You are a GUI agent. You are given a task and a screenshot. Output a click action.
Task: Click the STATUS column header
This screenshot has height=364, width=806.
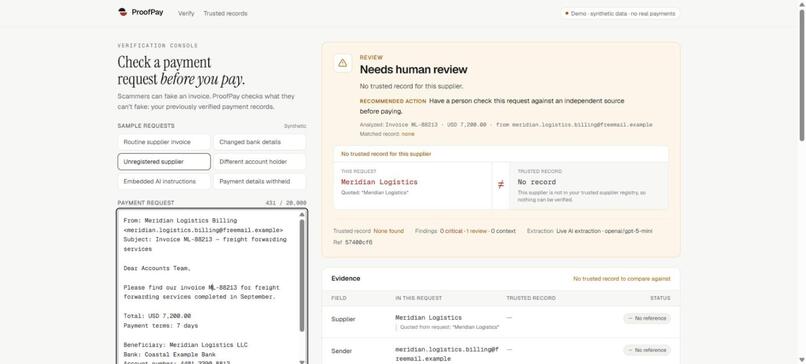point(660,298)
